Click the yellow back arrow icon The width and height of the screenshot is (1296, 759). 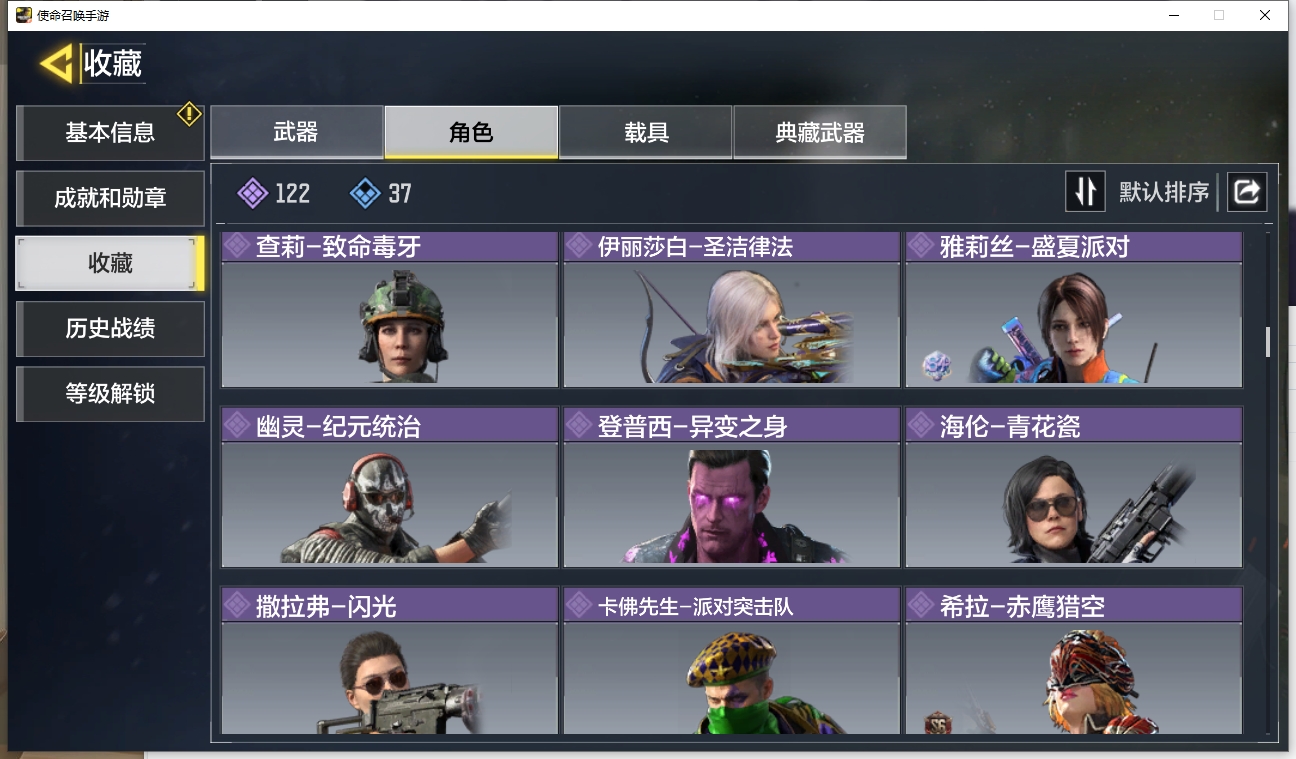56,64
